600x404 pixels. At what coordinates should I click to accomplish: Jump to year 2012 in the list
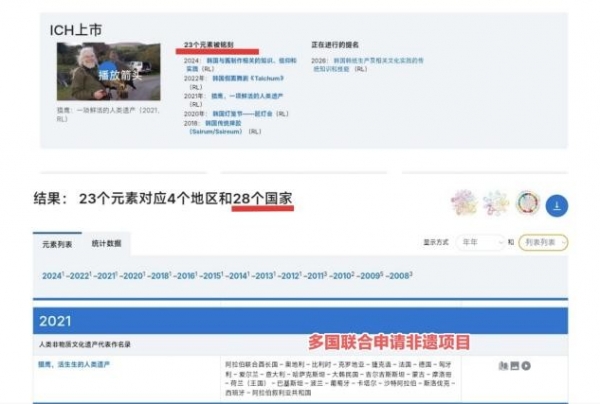(291, 276)
